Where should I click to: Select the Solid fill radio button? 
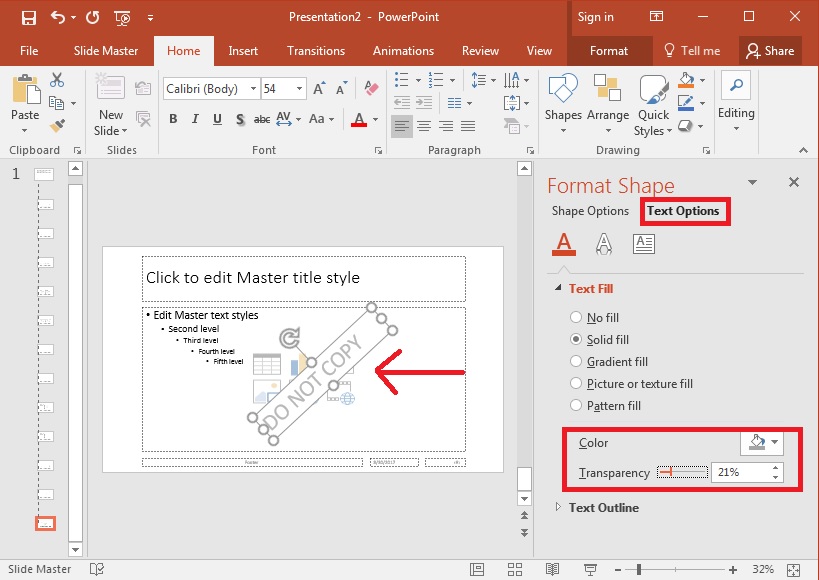point(576,339)
